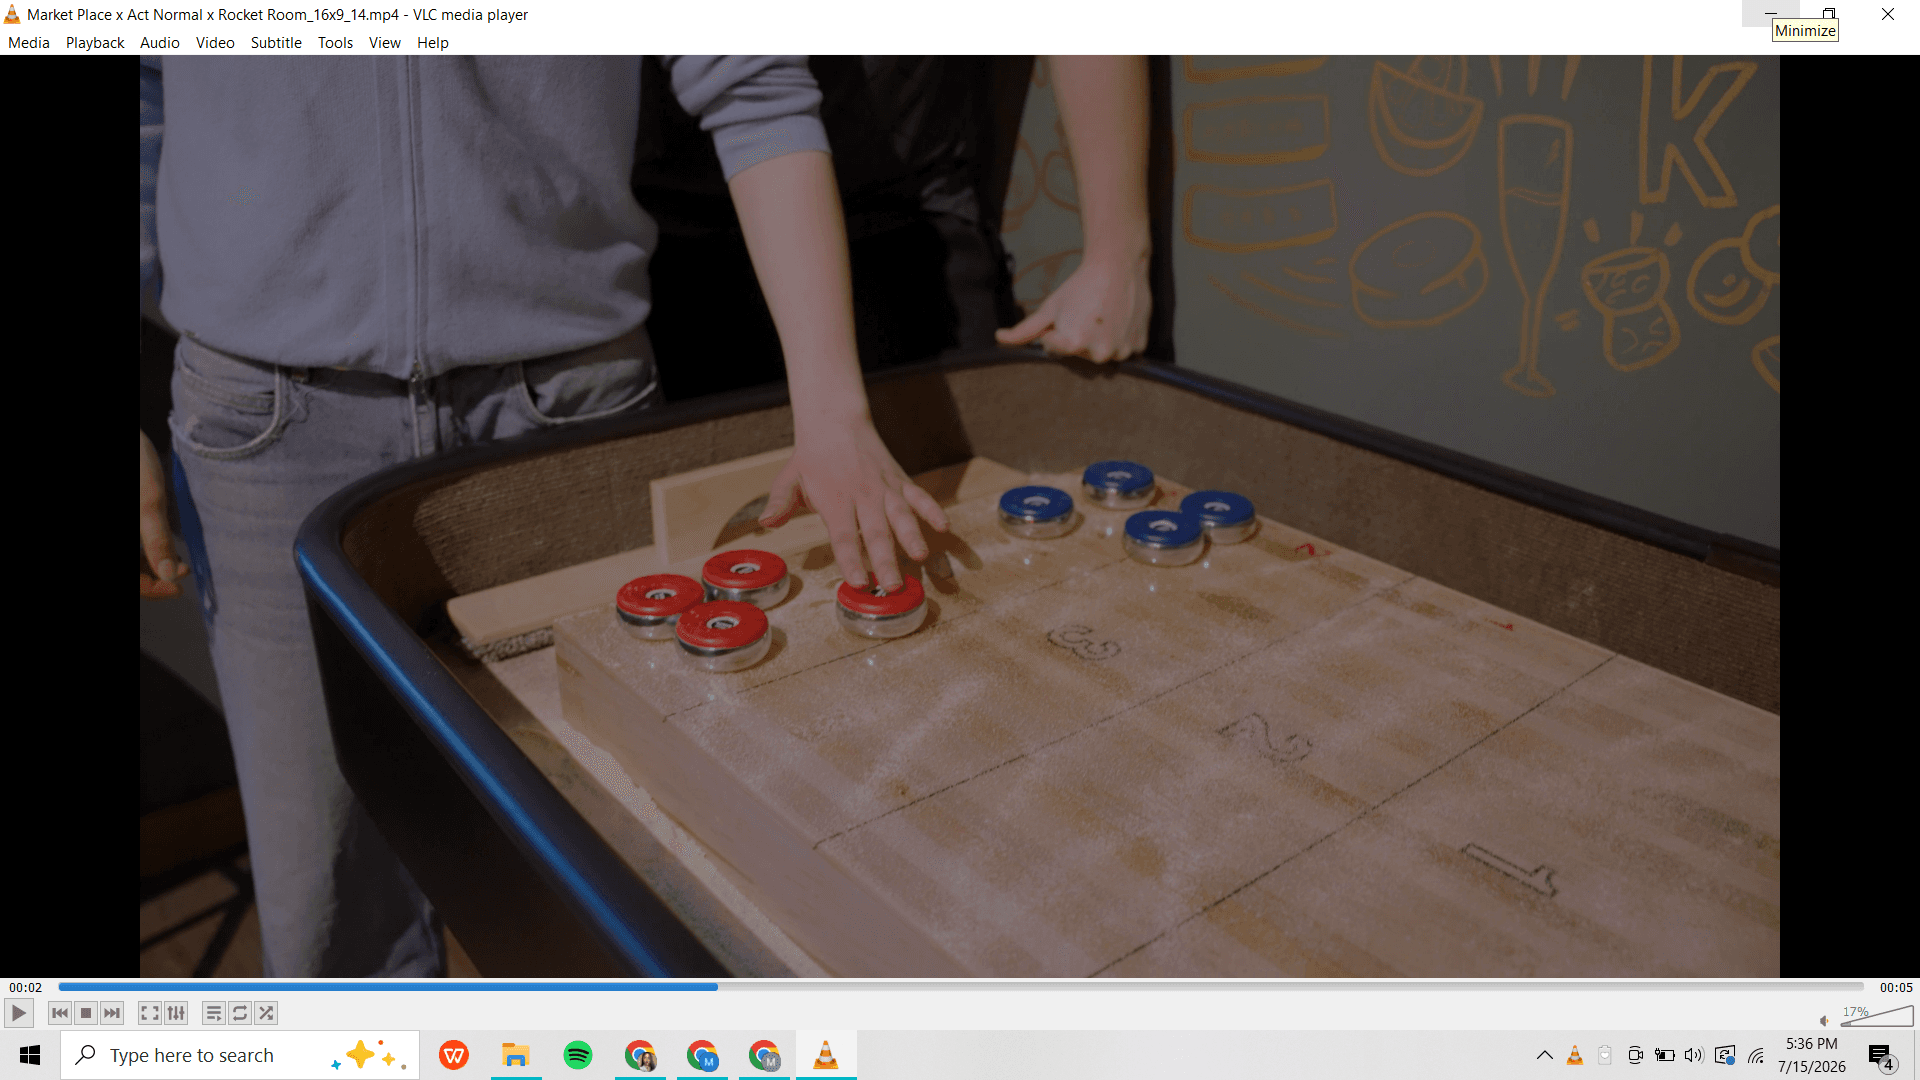The image size is (1920, 1080).
Task: Open the Playback menu
Action: click(x=95, y=43)
